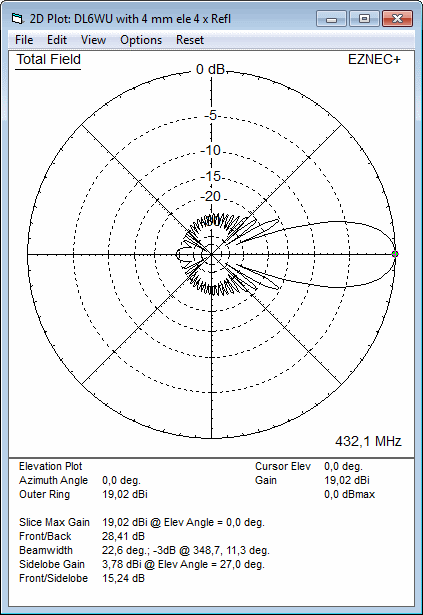Click the Sidelobe Gain 3,78 dBi value
Image resolution: width=423 pixels, height=615 pixels.
(183, 564)
